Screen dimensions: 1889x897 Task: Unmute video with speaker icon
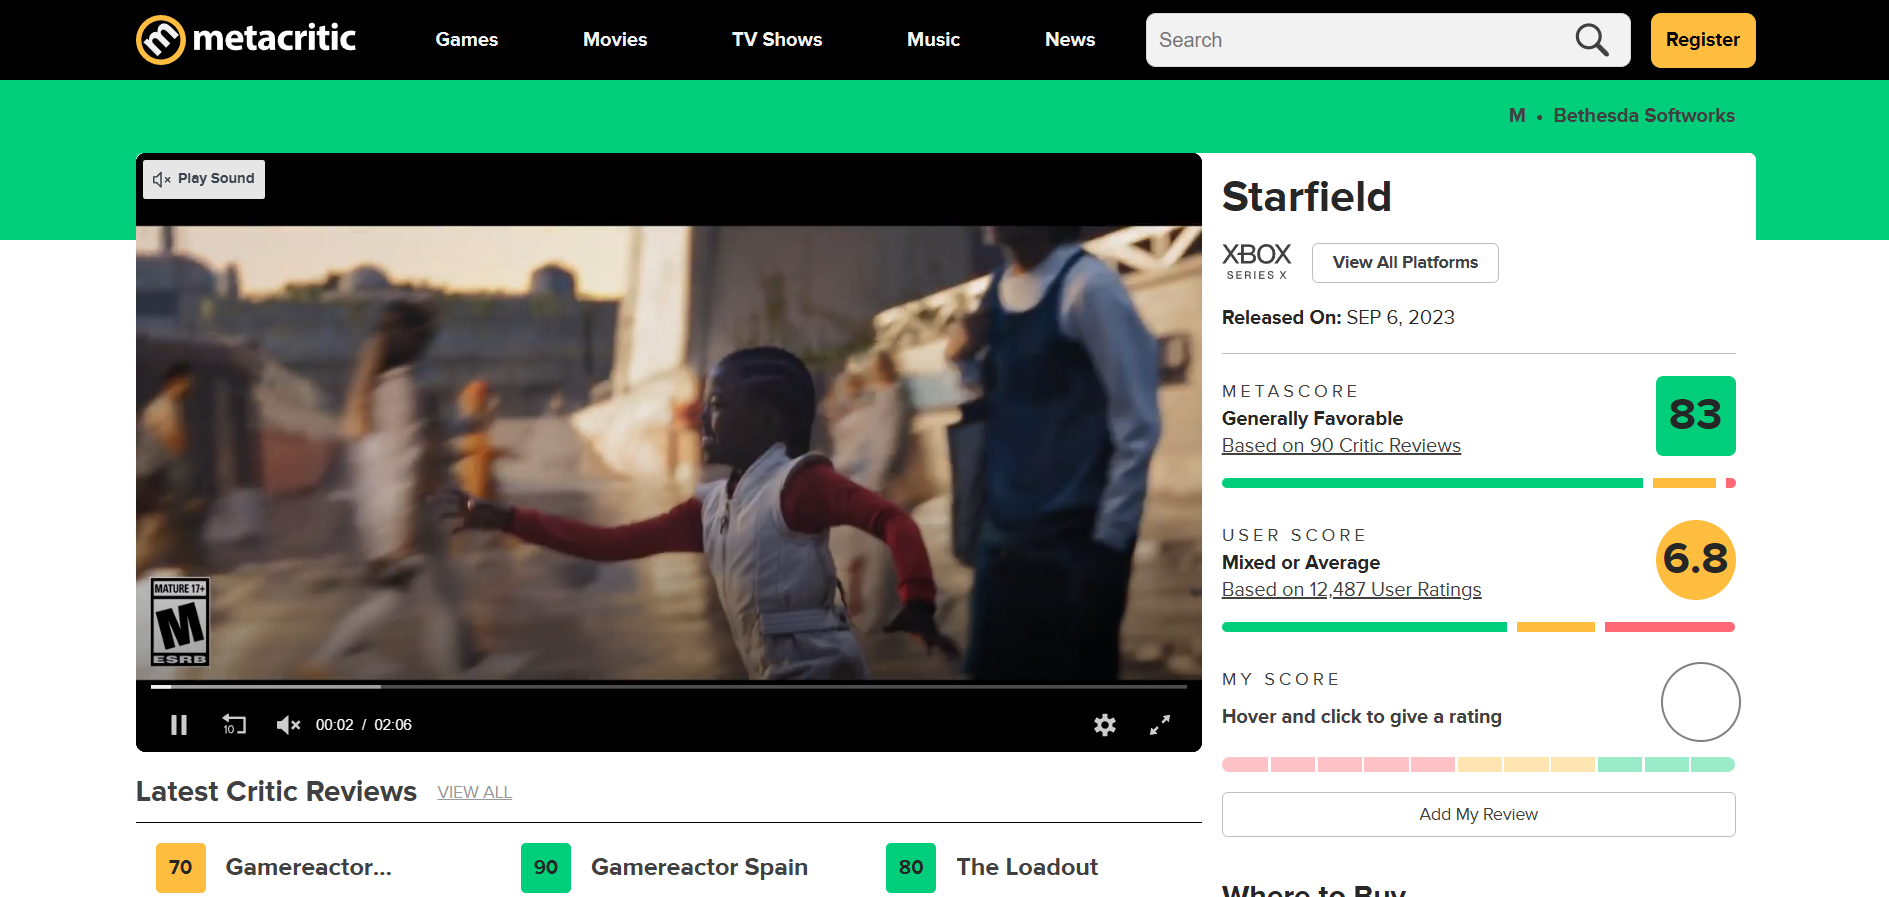click(288, 725)
